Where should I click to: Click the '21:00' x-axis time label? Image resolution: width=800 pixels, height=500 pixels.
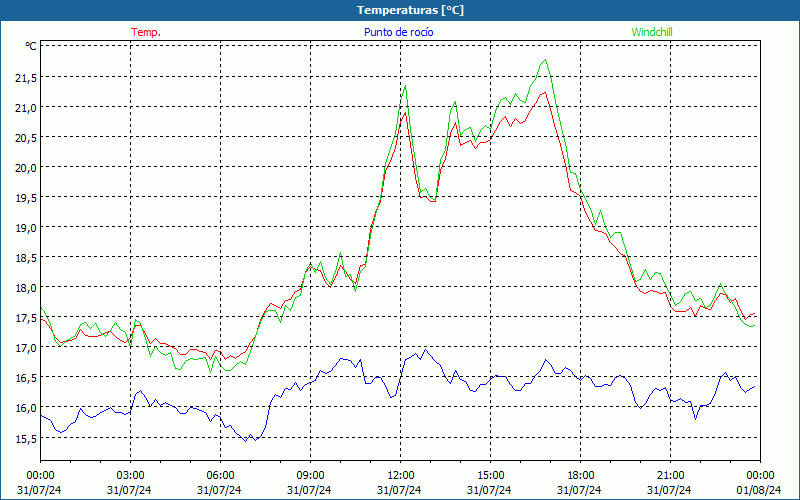click(670, 475)
